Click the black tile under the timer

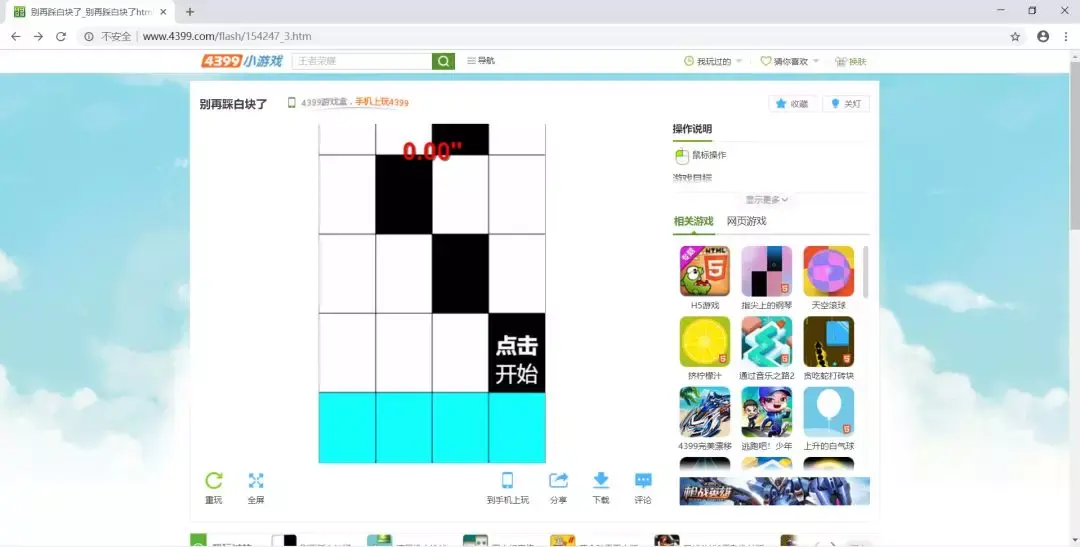coord(404,195)
